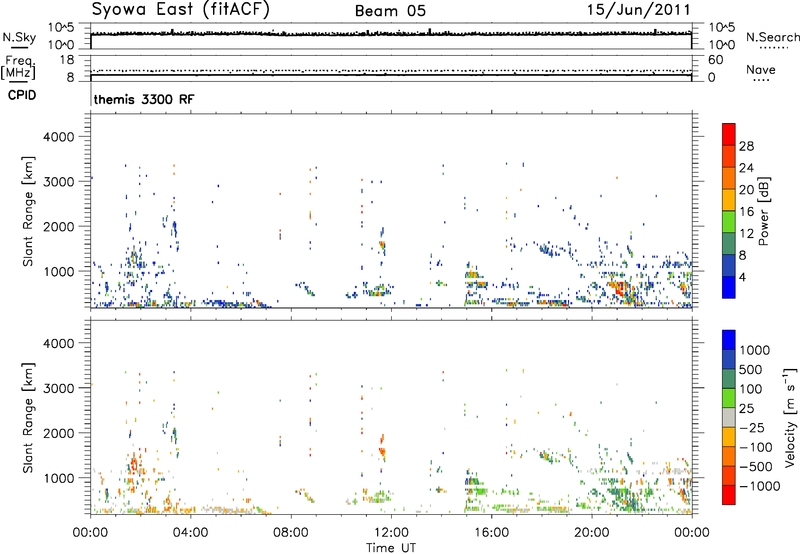800x554 pixels.
Task: Click the "themis 3300 RF" mode text
Action: [144, 99]
